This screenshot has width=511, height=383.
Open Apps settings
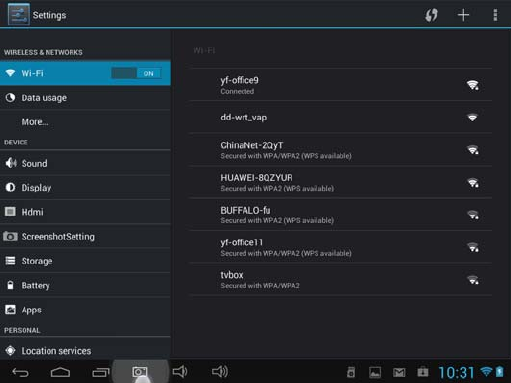[x=85, y=310]
